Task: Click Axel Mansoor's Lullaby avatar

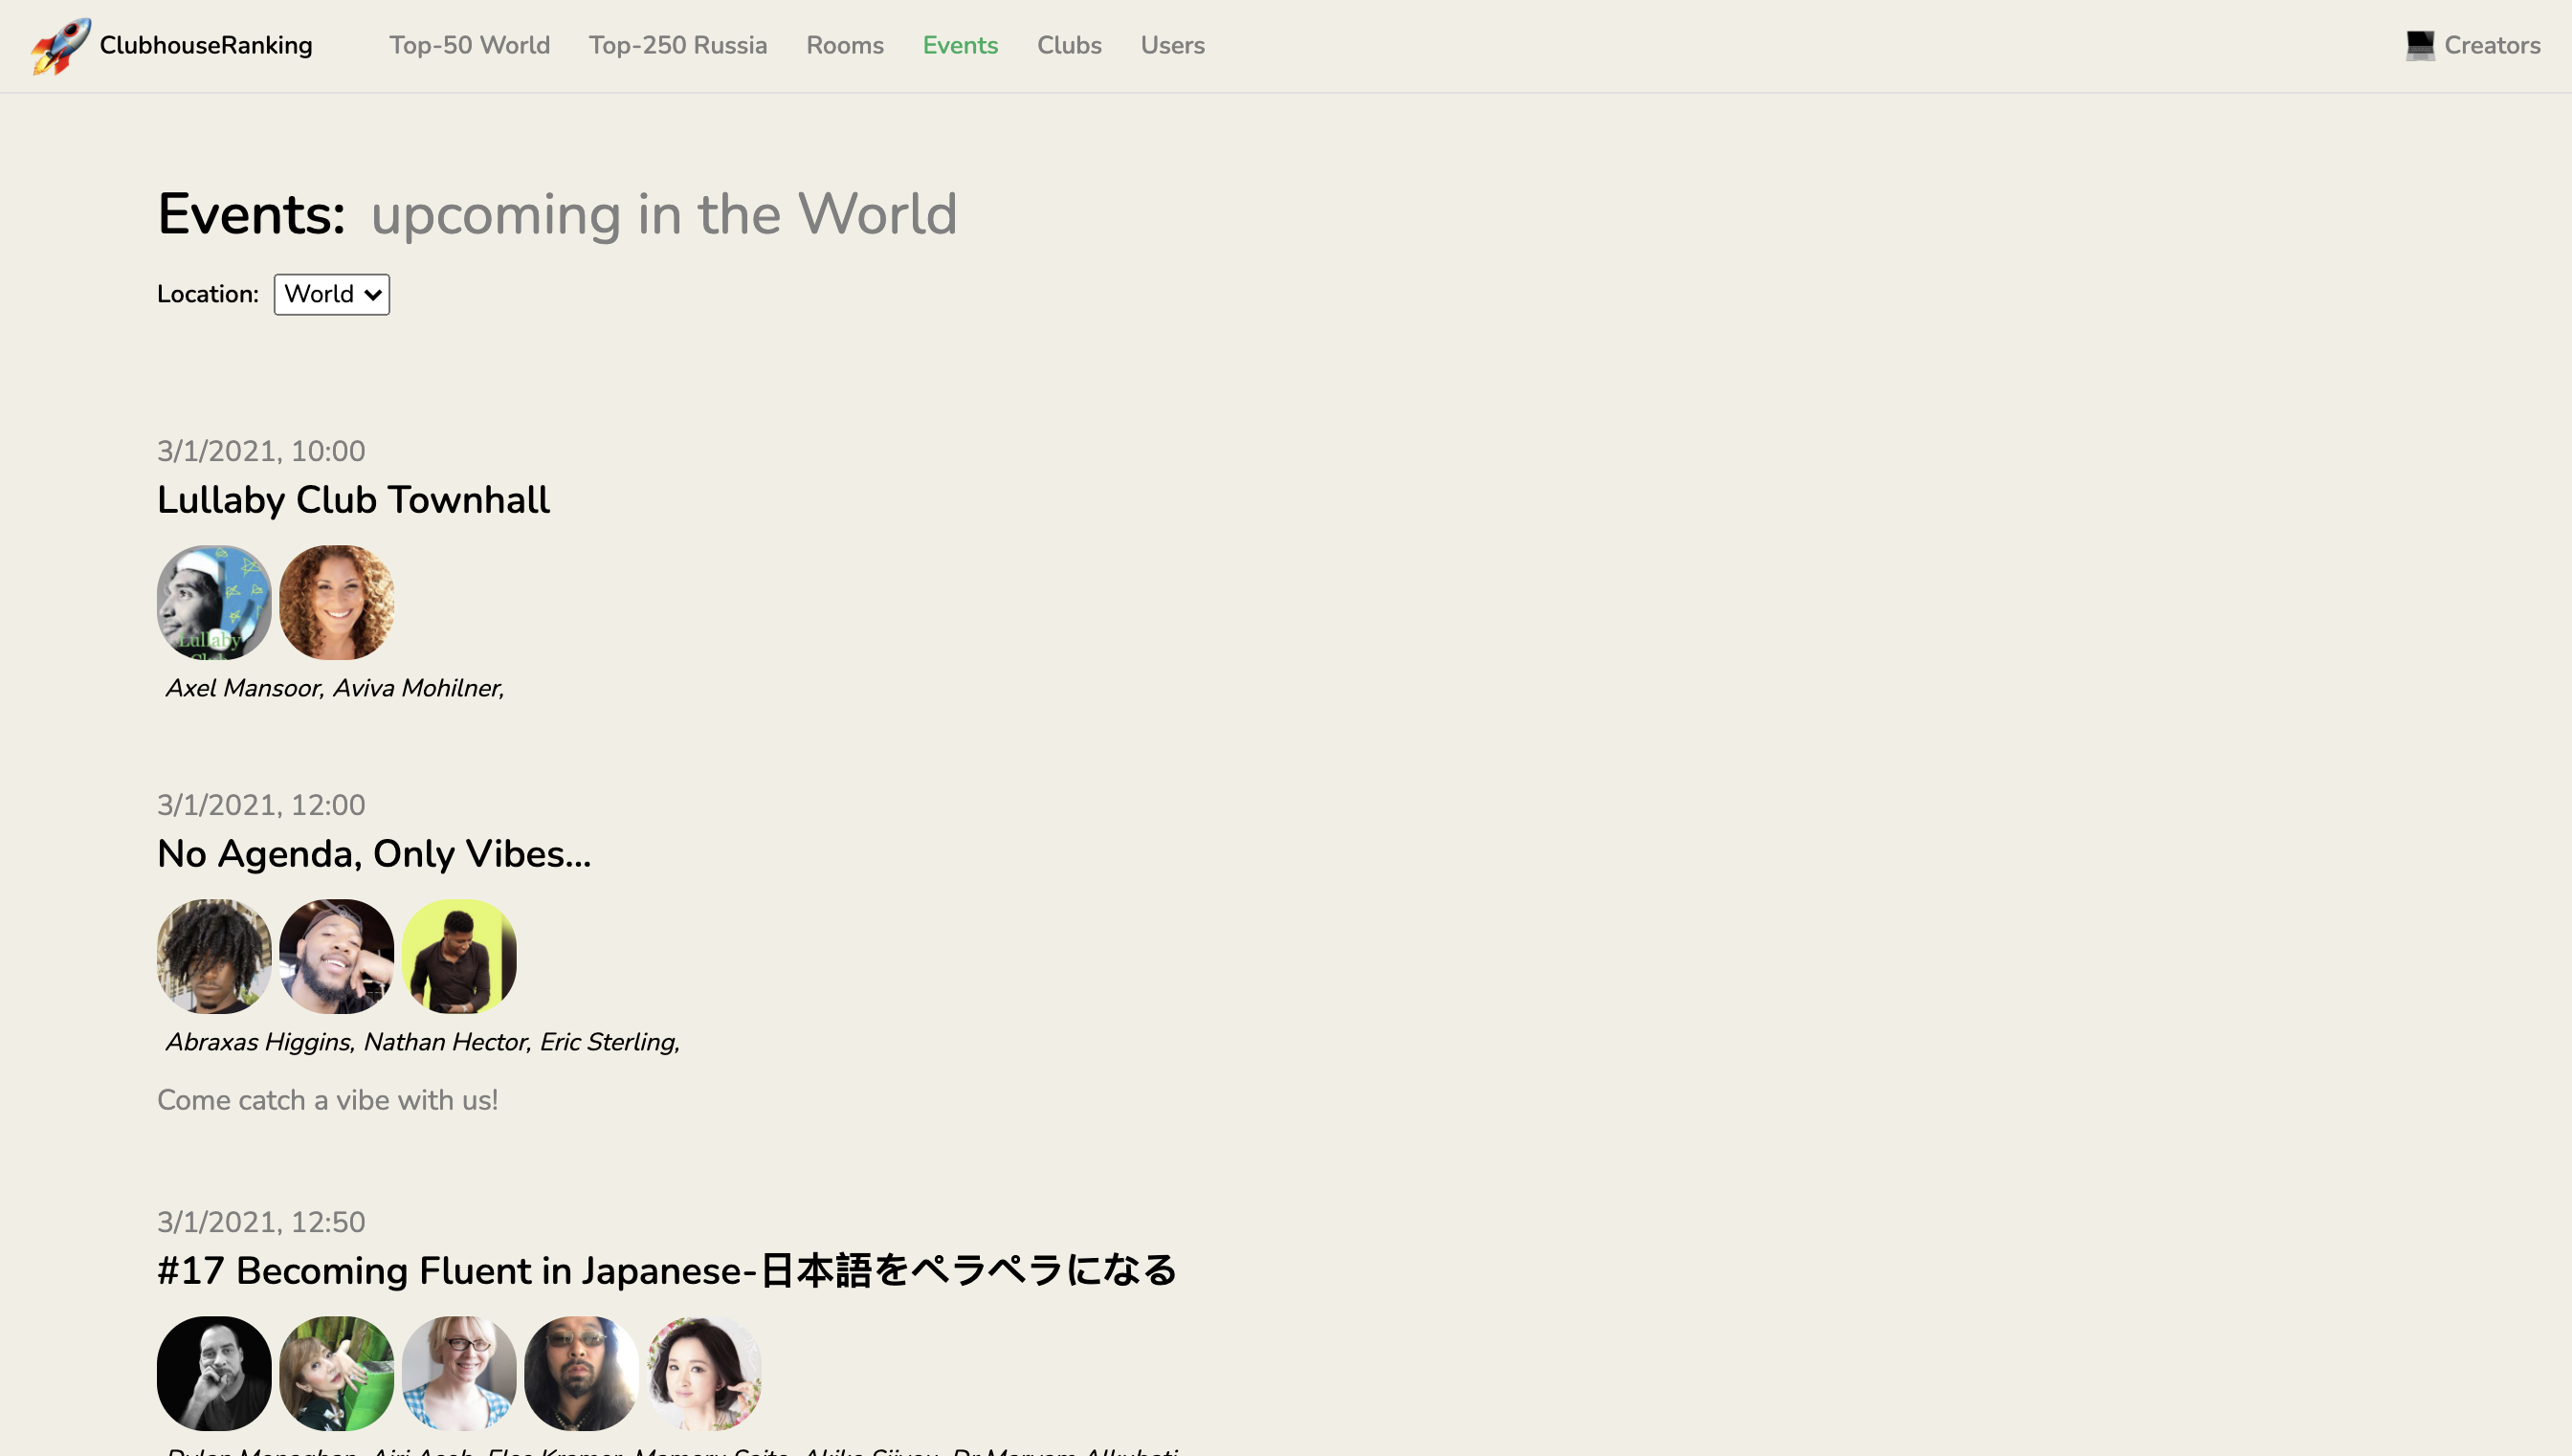Action: coord(214,602)
